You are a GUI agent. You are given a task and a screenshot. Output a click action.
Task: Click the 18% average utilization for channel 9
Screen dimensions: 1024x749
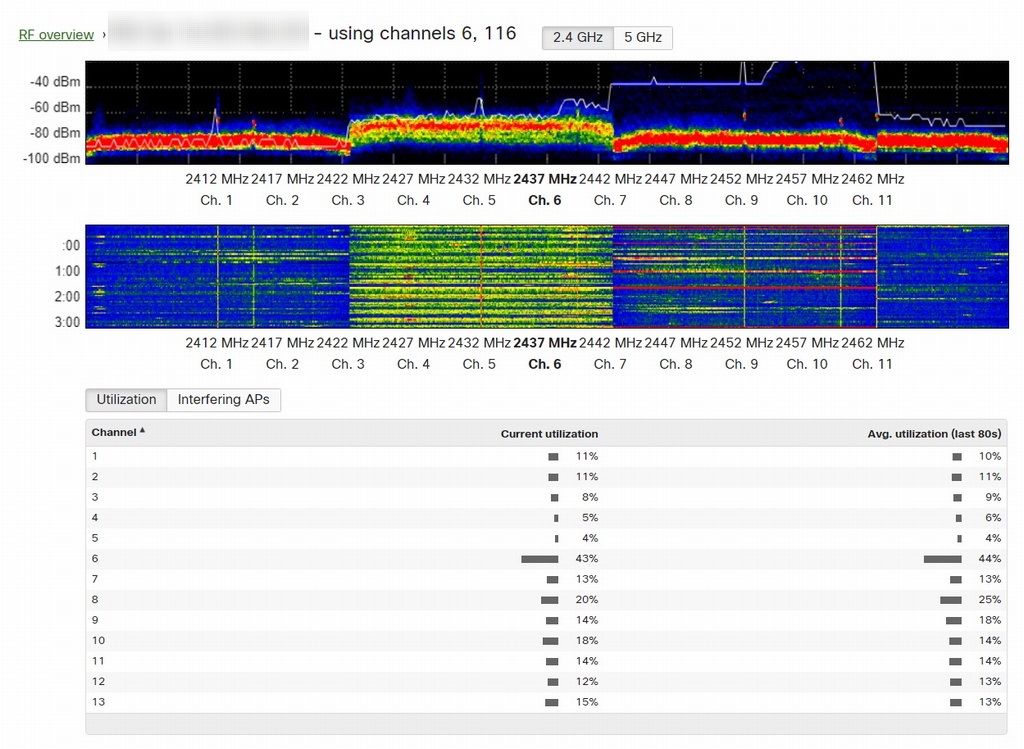coord(990,620)
